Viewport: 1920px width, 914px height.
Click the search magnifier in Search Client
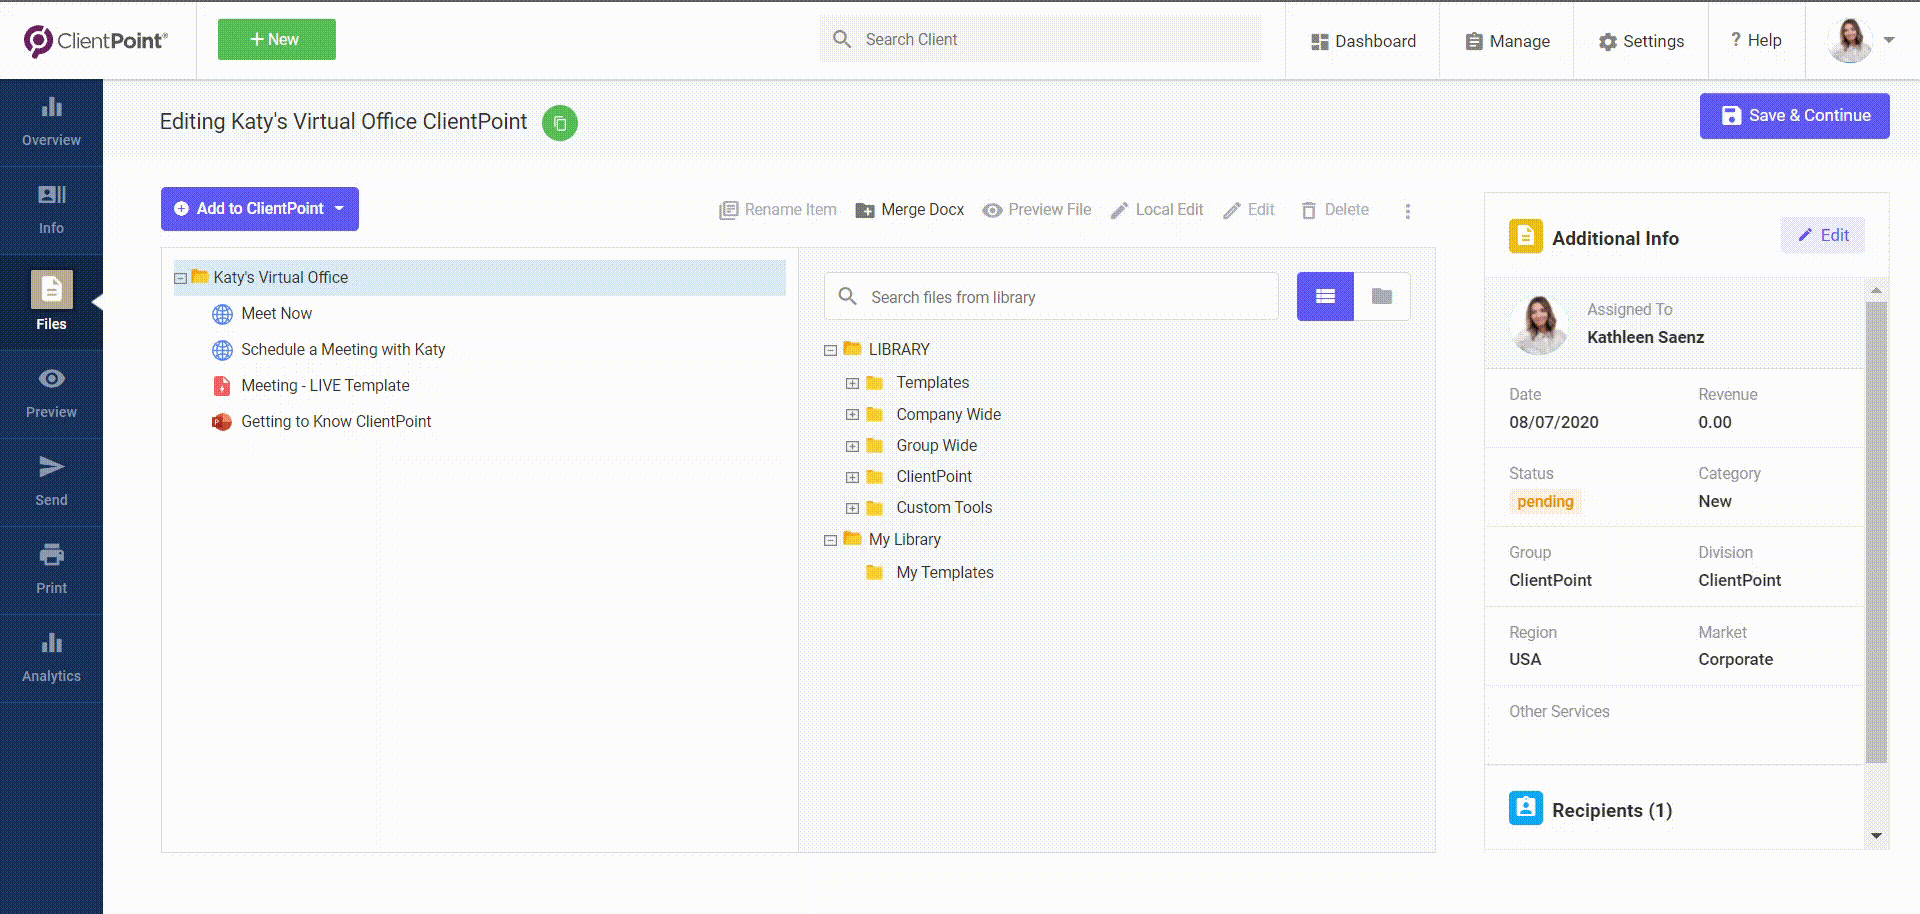842,39
